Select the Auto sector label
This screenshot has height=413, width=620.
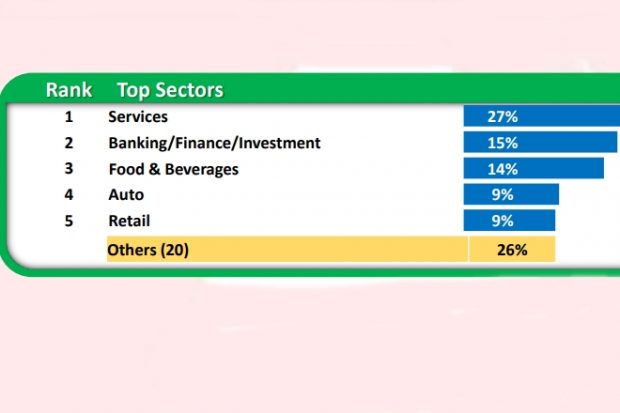coord(126,195)
